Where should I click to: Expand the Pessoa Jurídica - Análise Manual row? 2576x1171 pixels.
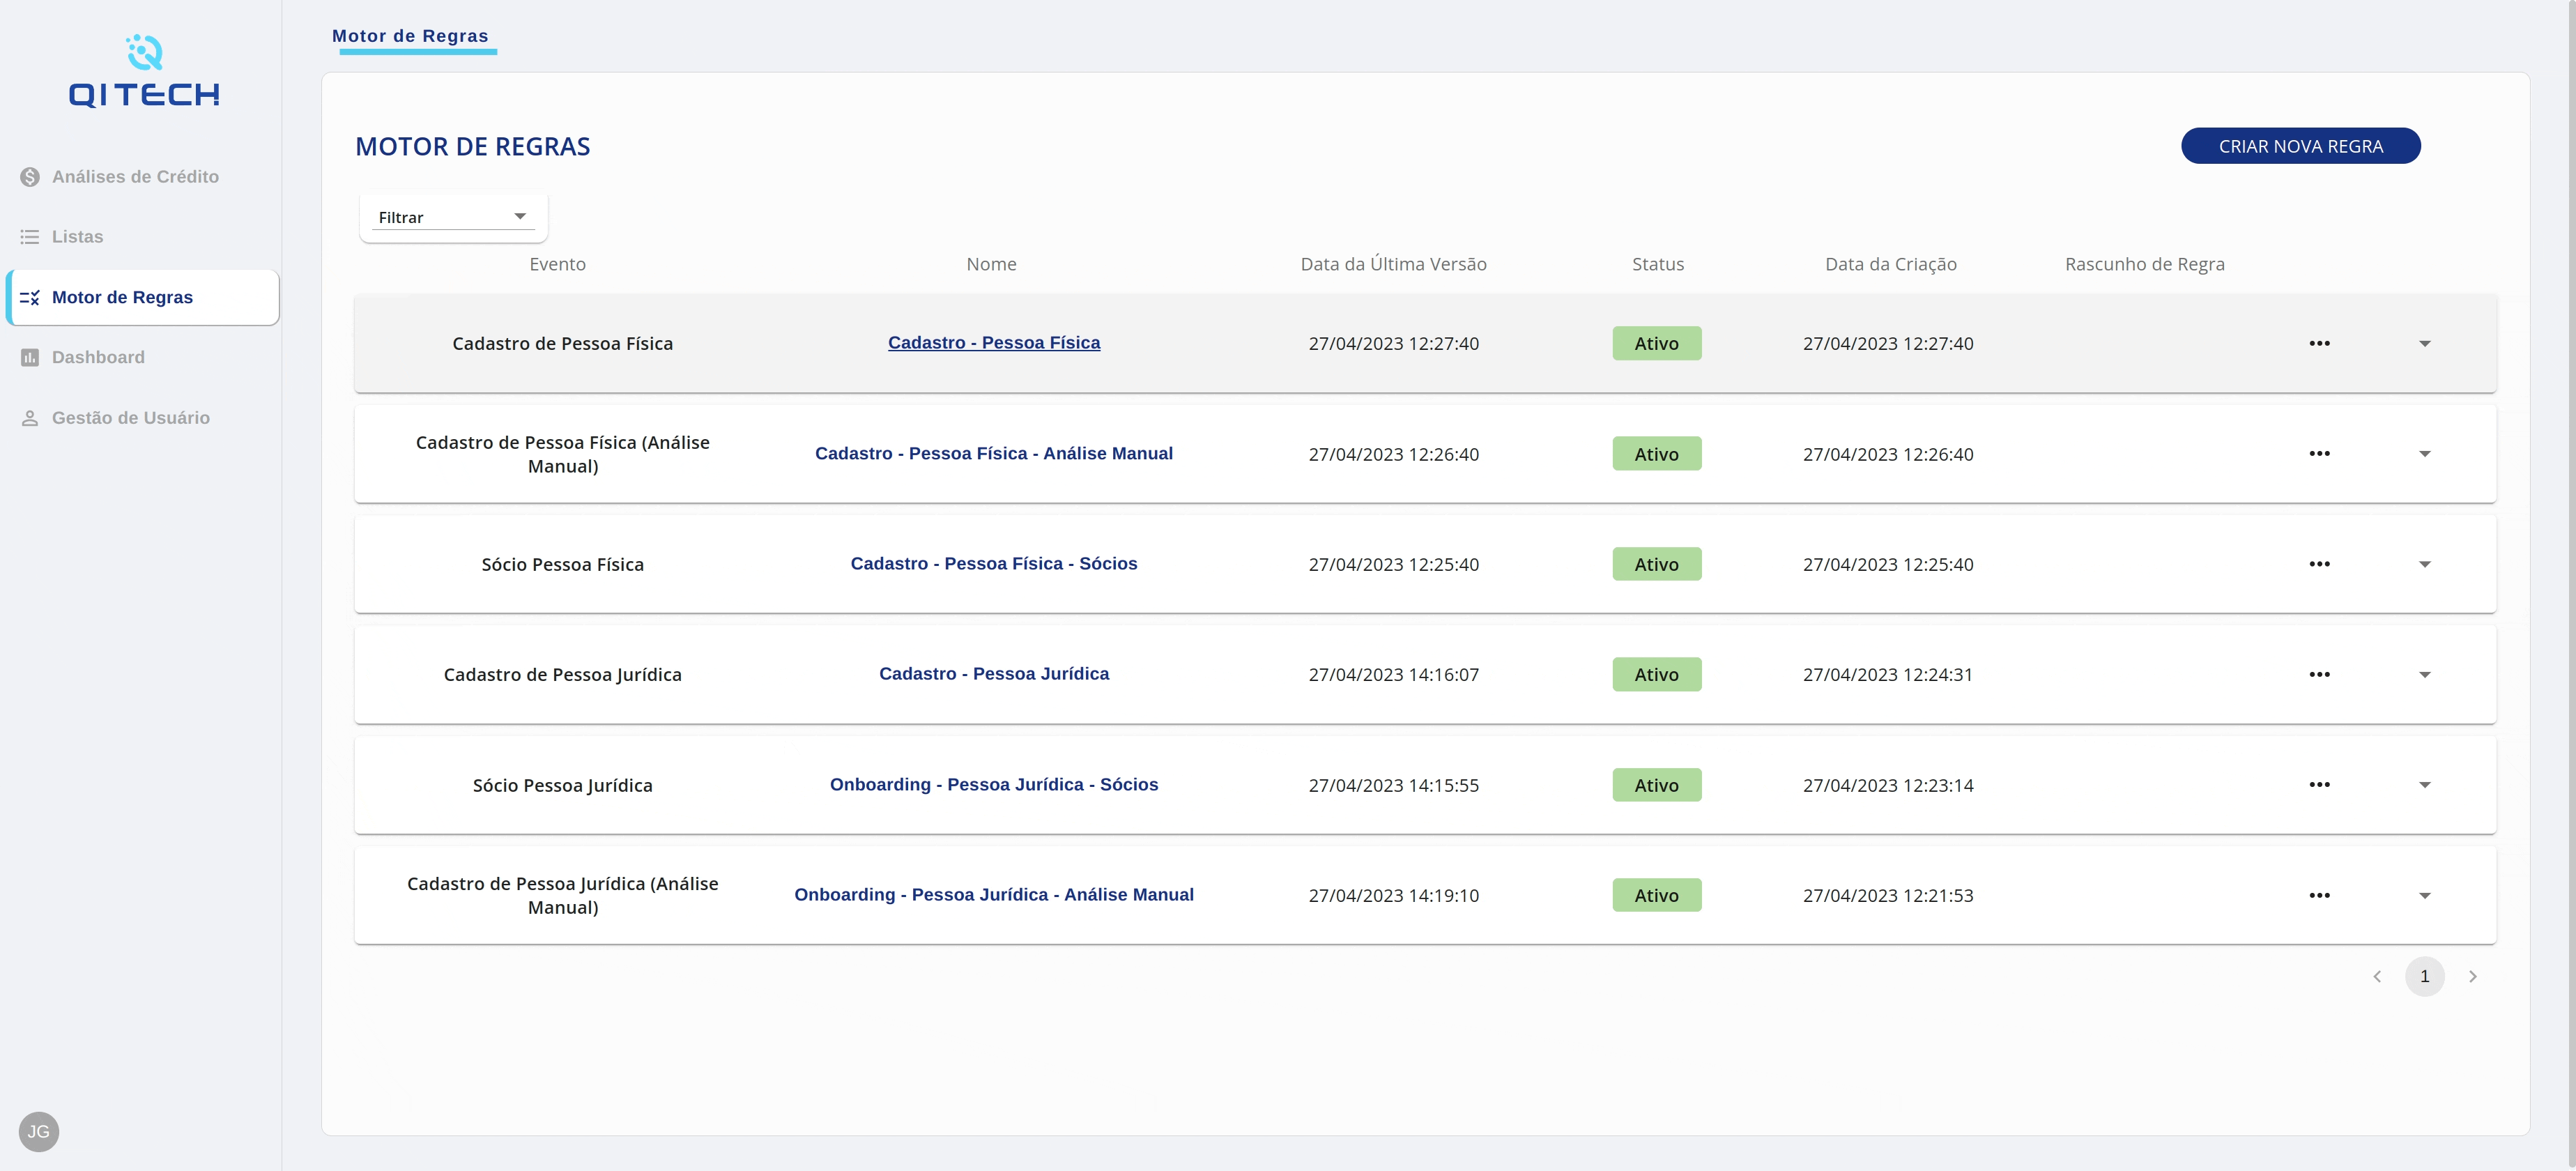click(x=2425, y=896)
